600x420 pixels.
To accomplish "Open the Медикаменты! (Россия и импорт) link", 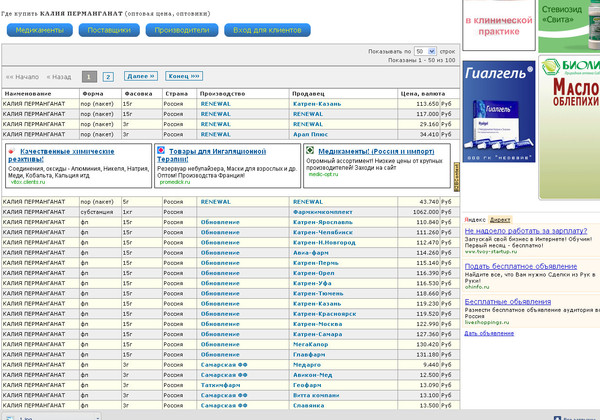I will coord(376,151).
